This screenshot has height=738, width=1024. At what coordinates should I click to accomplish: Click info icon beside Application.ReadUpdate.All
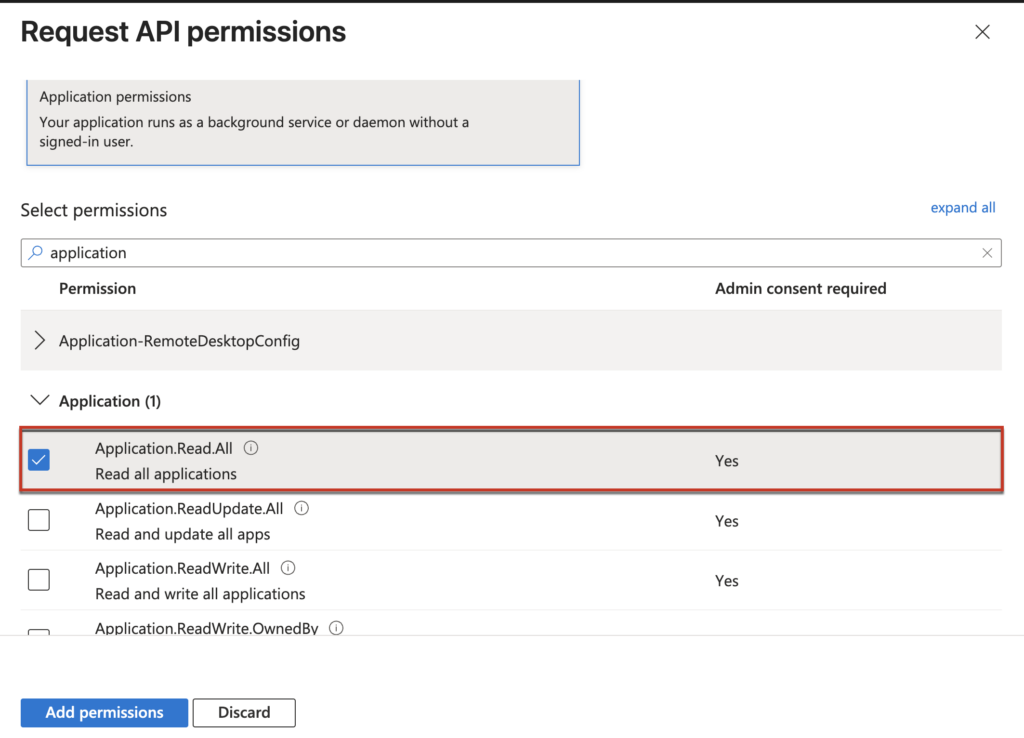point(301,508)
